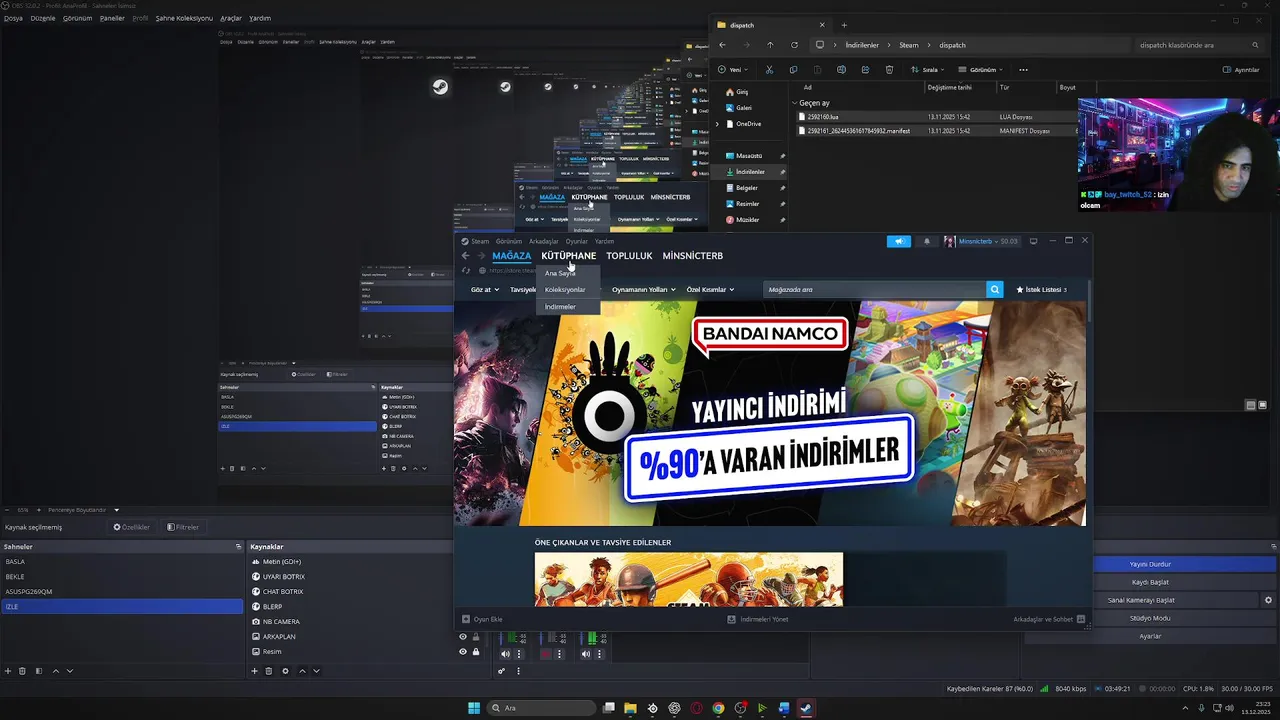Refresh the dispatch folder in File Explorer
The width and height of the screenshot is (1280, 720).
[794, 45]
